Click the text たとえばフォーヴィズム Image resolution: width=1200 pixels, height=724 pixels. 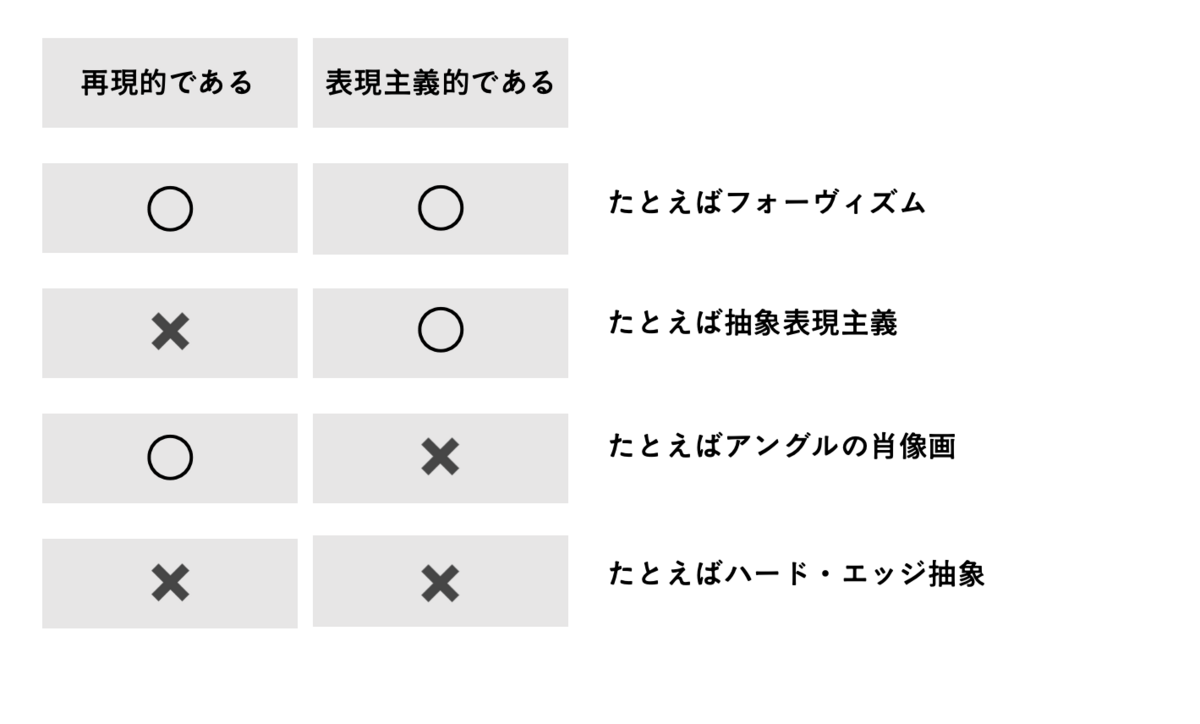768,203
